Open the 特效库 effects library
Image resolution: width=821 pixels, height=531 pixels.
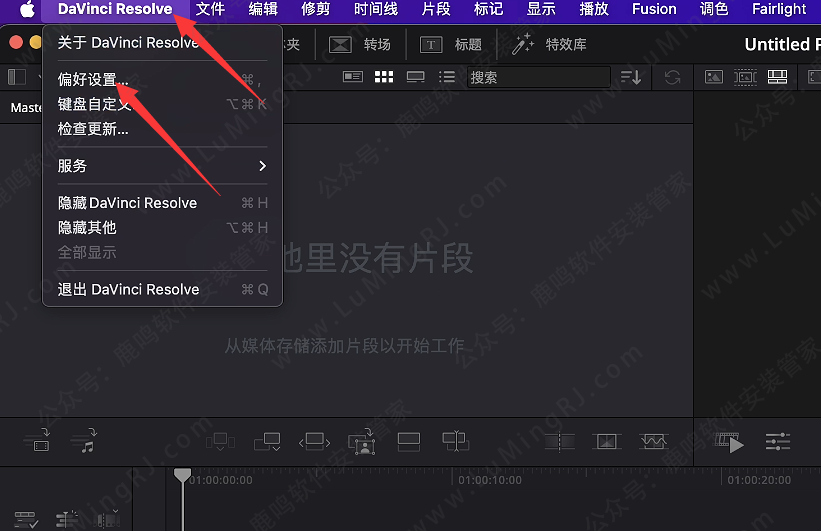(549, 45)
